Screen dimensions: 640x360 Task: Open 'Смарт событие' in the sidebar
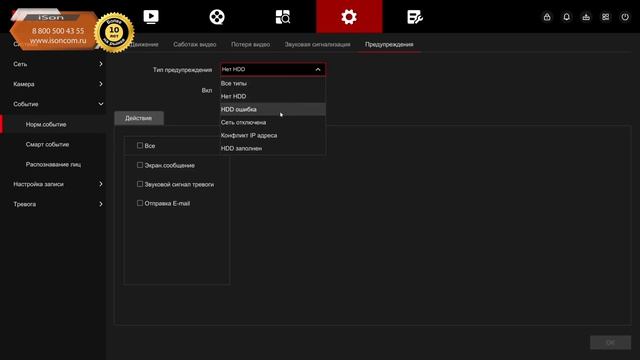tap(54, 144)
